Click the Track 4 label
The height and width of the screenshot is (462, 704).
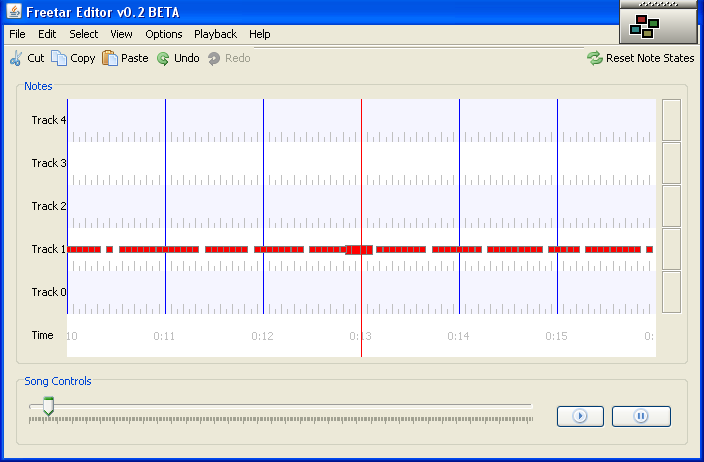[x=48, y=120]
